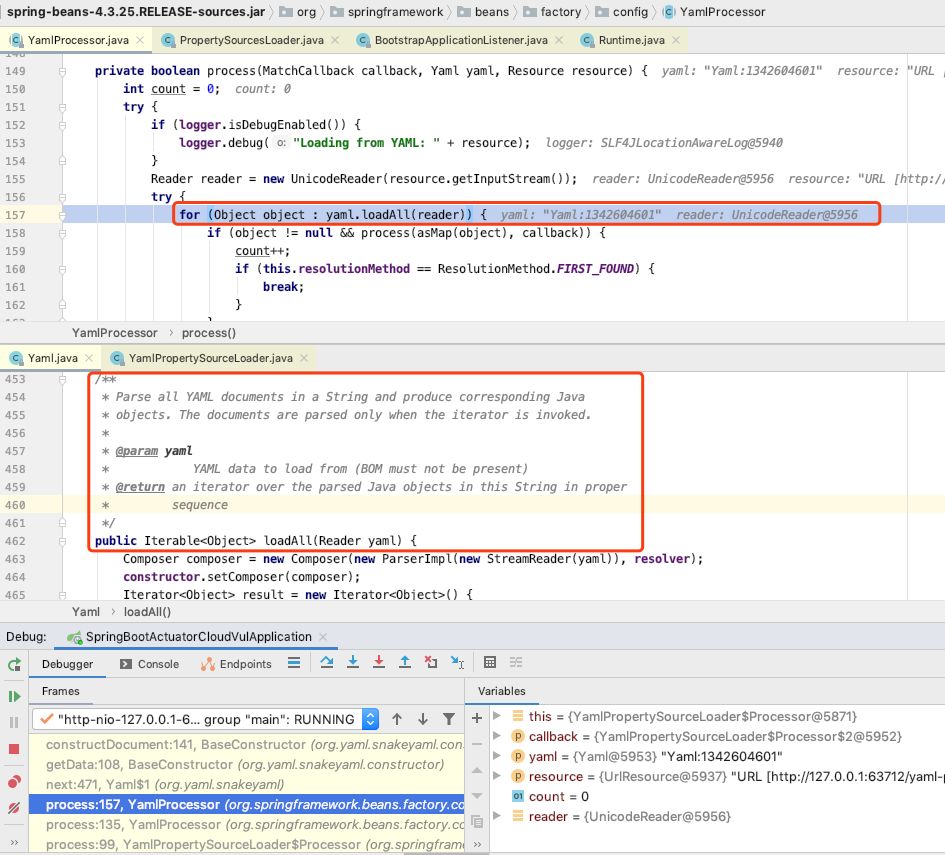Click the Step Out icon
The image size is (945, 855).
[404, 662]
